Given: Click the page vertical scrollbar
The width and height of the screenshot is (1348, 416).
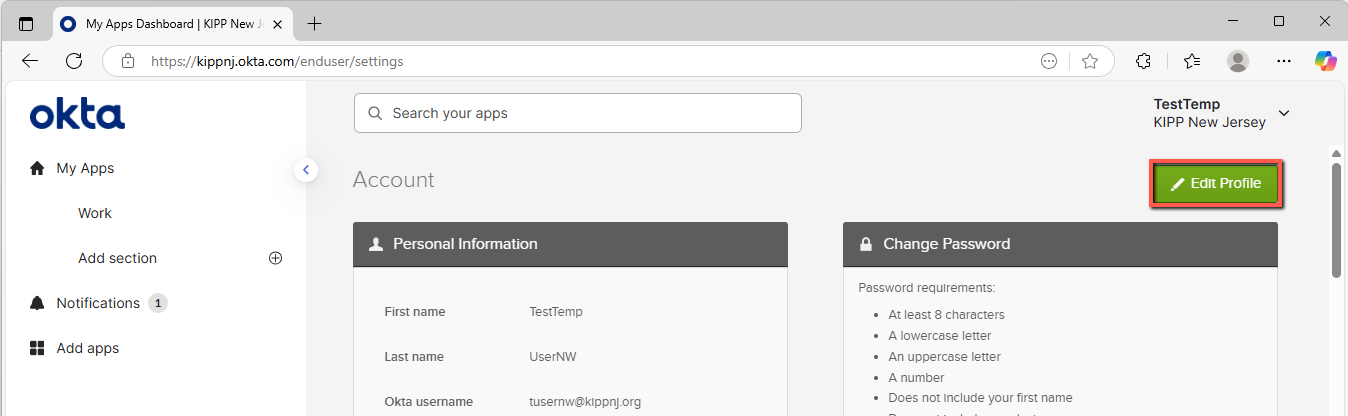Looking at the screenshot, I should [x=1336, y=220].
